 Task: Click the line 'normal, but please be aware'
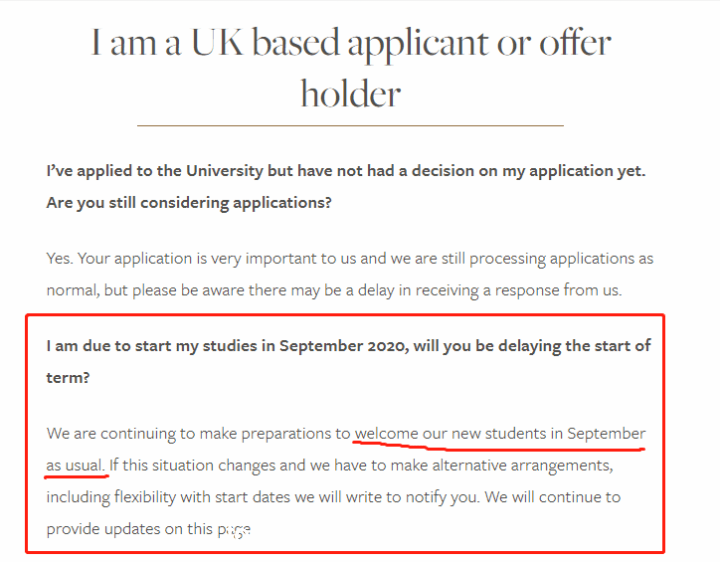(334, 291)
